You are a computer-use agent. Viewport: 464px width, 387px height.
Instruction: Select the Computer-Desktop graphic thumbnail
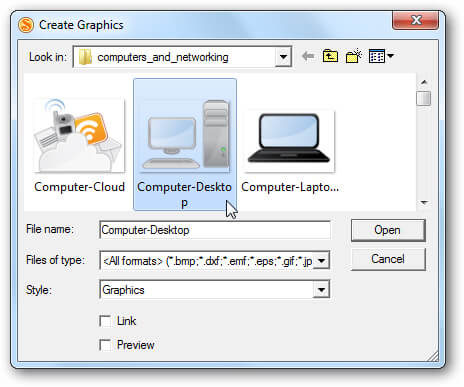click(x=185, y=135)
